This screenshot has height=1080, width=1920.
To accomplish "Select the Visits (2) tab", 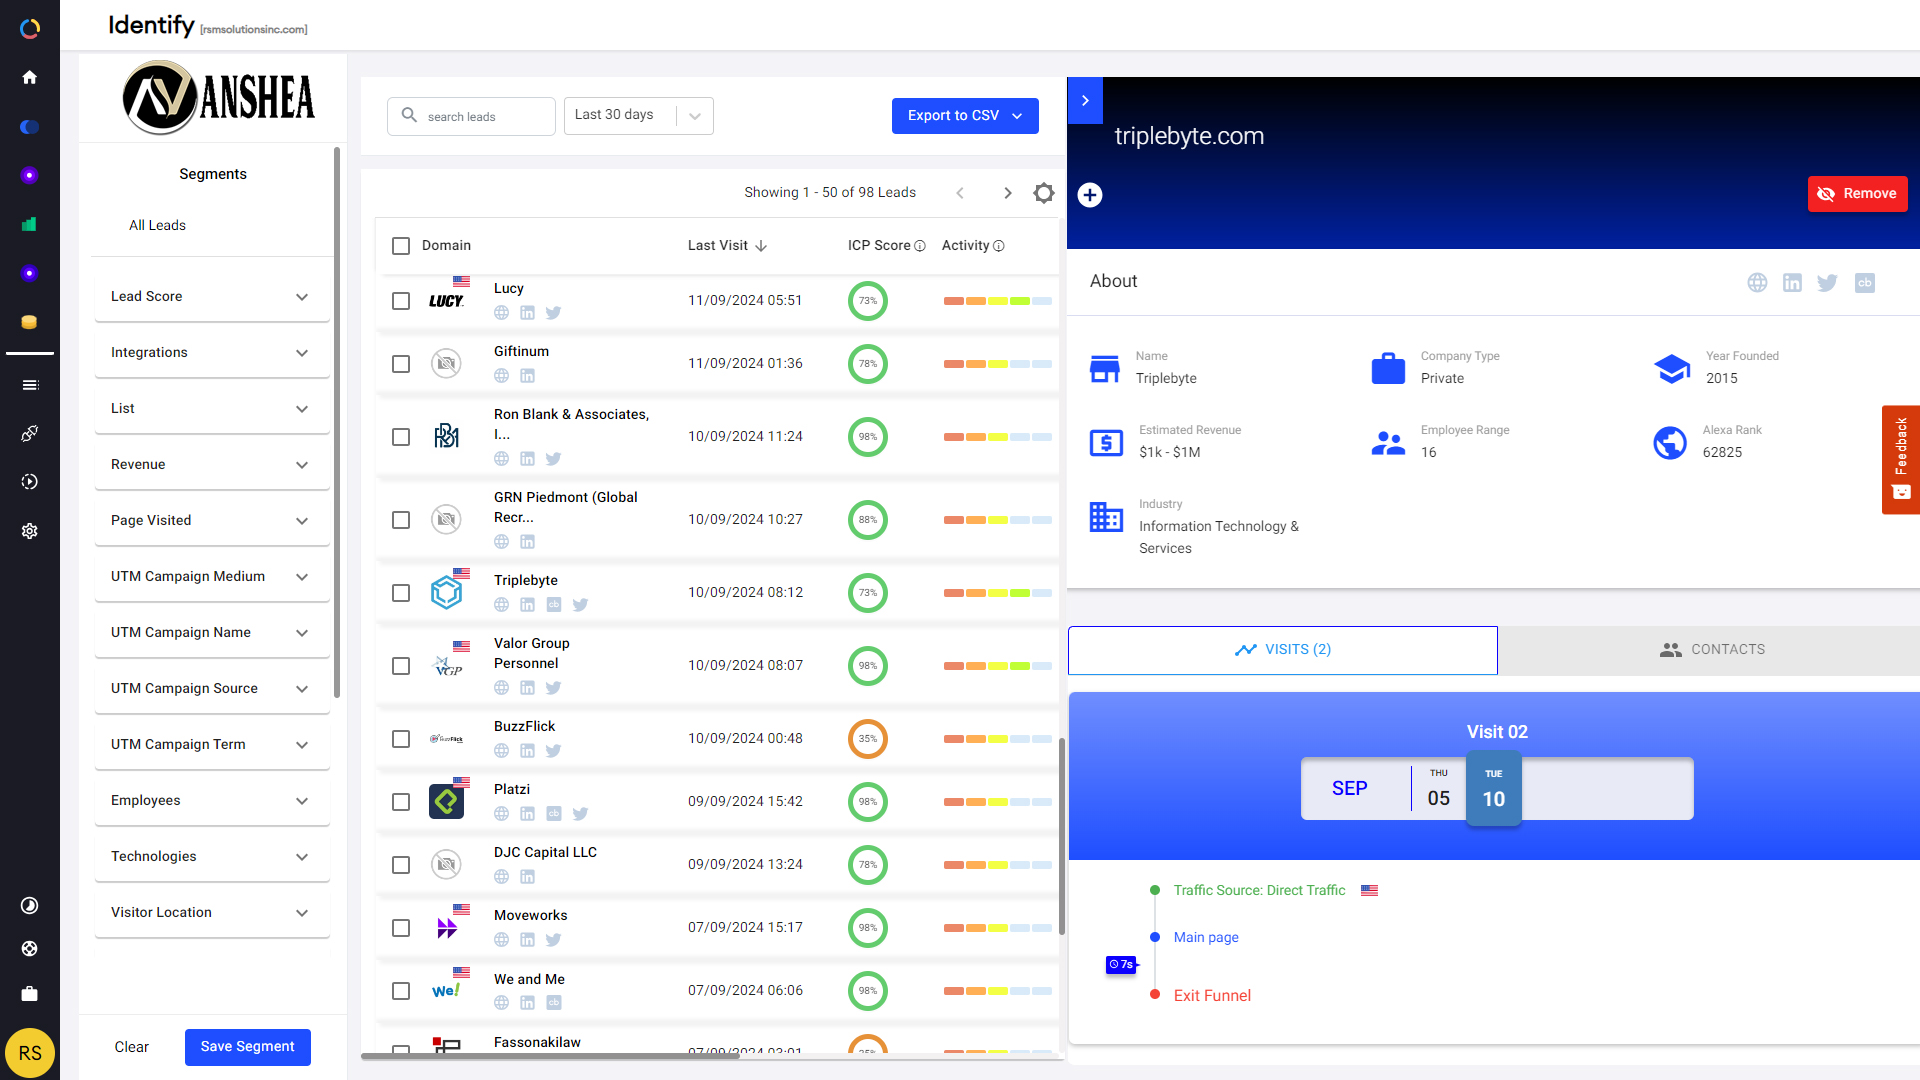I will pos(1282,650).
